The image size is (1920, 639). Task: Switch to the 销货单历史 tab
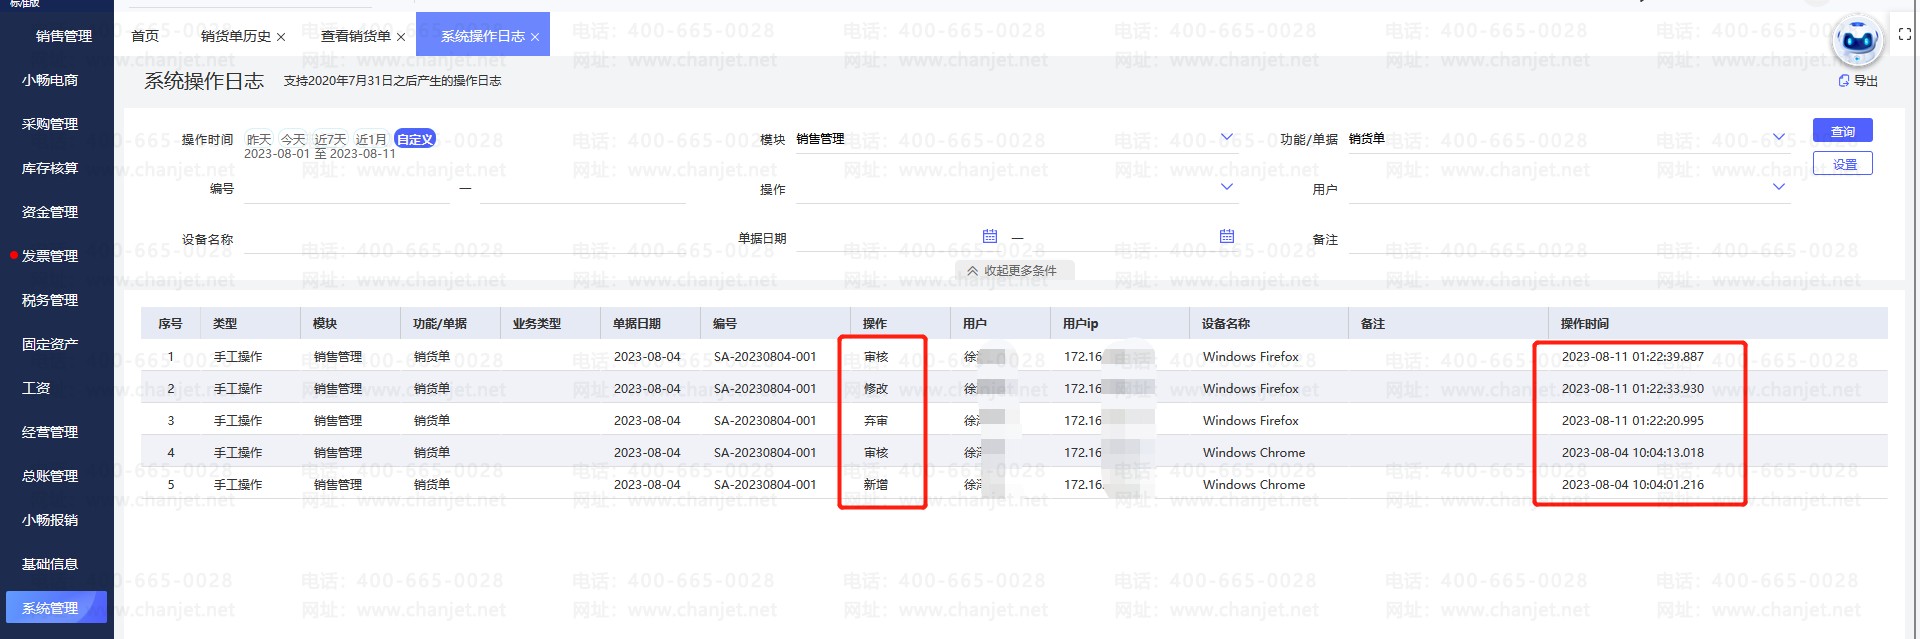click(236, 36)
